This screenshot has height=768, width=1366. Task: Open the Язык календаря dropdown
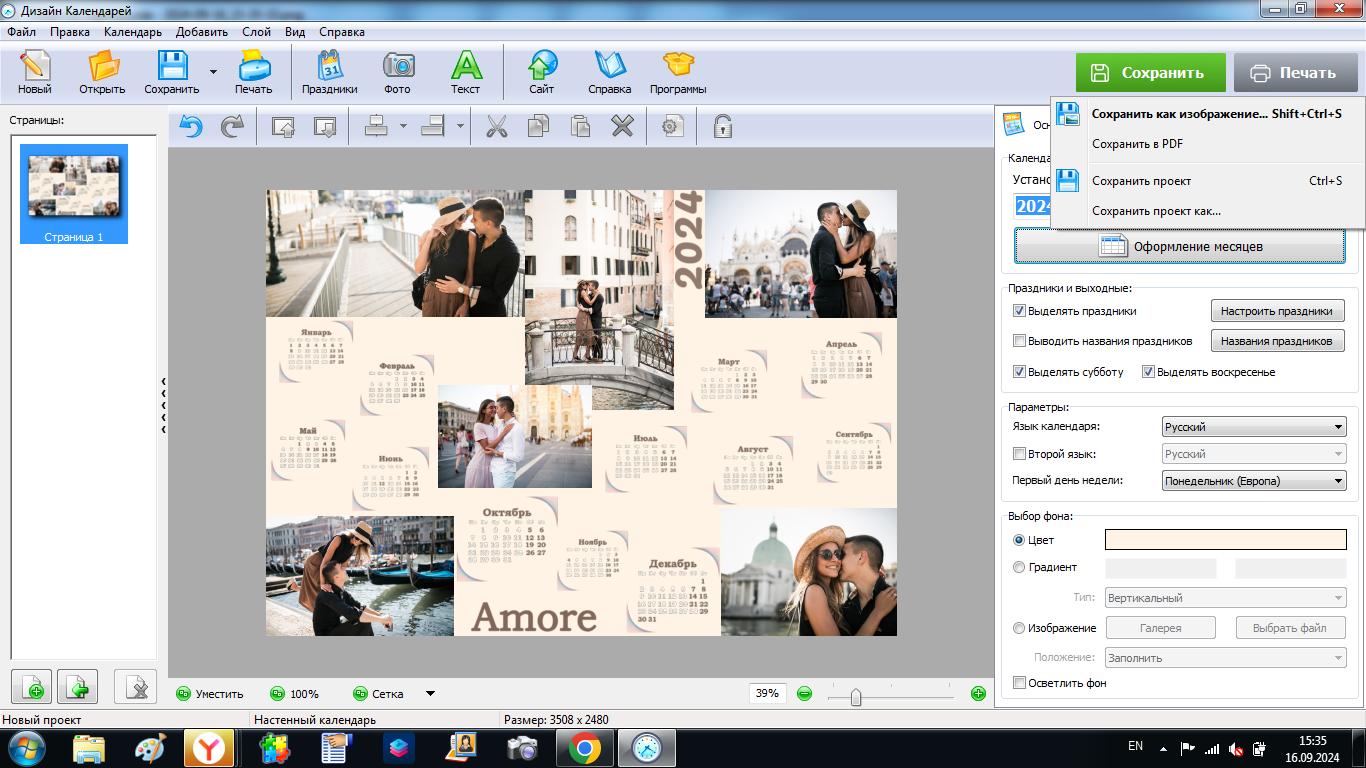click(1254, 427)
